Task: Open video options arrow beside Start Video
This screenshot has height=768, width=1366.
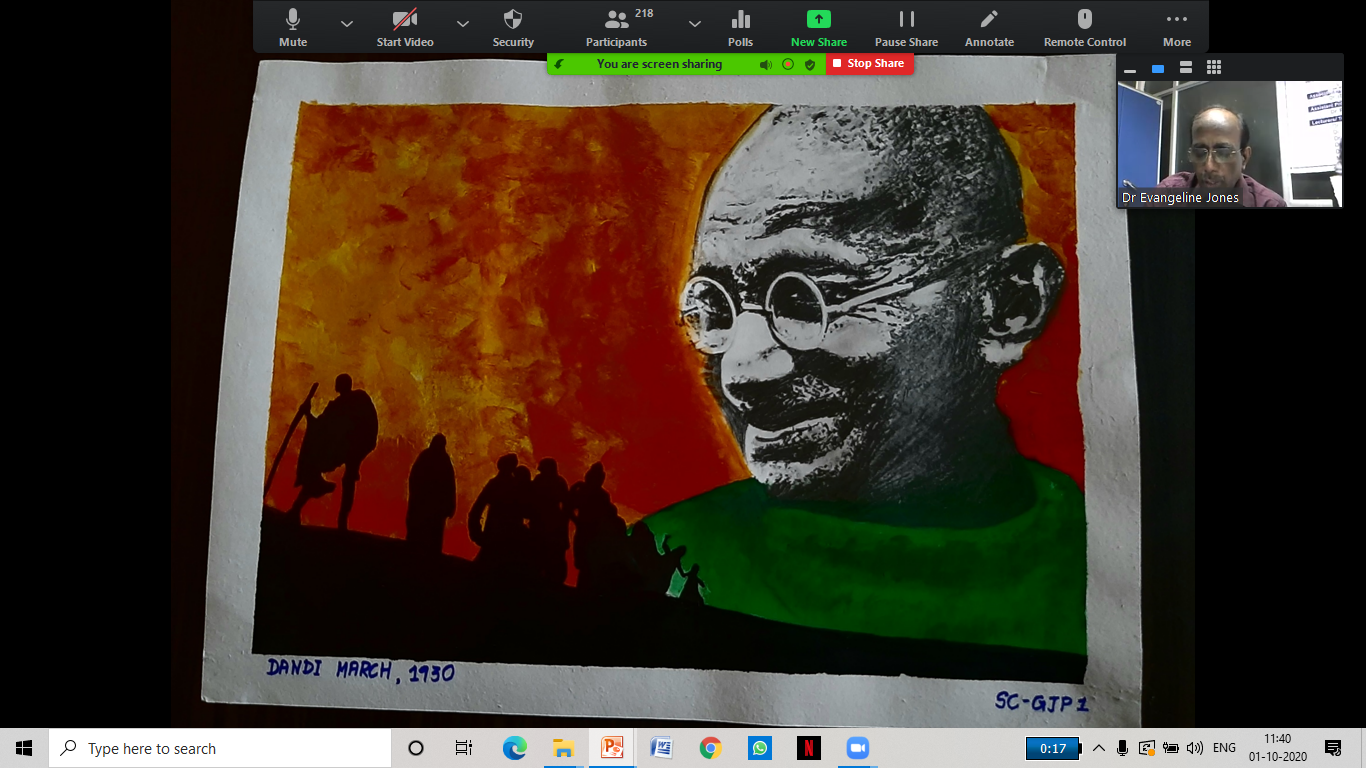Action: click(462, 23)
